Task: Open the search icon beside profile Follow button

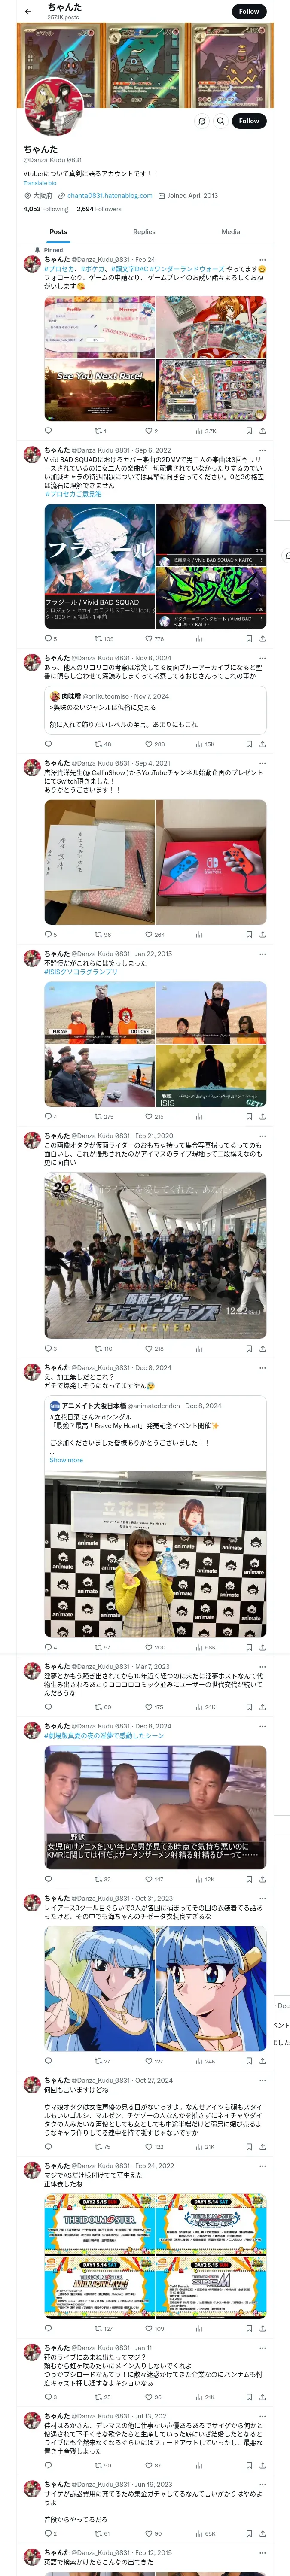Action: click(221, 121)
